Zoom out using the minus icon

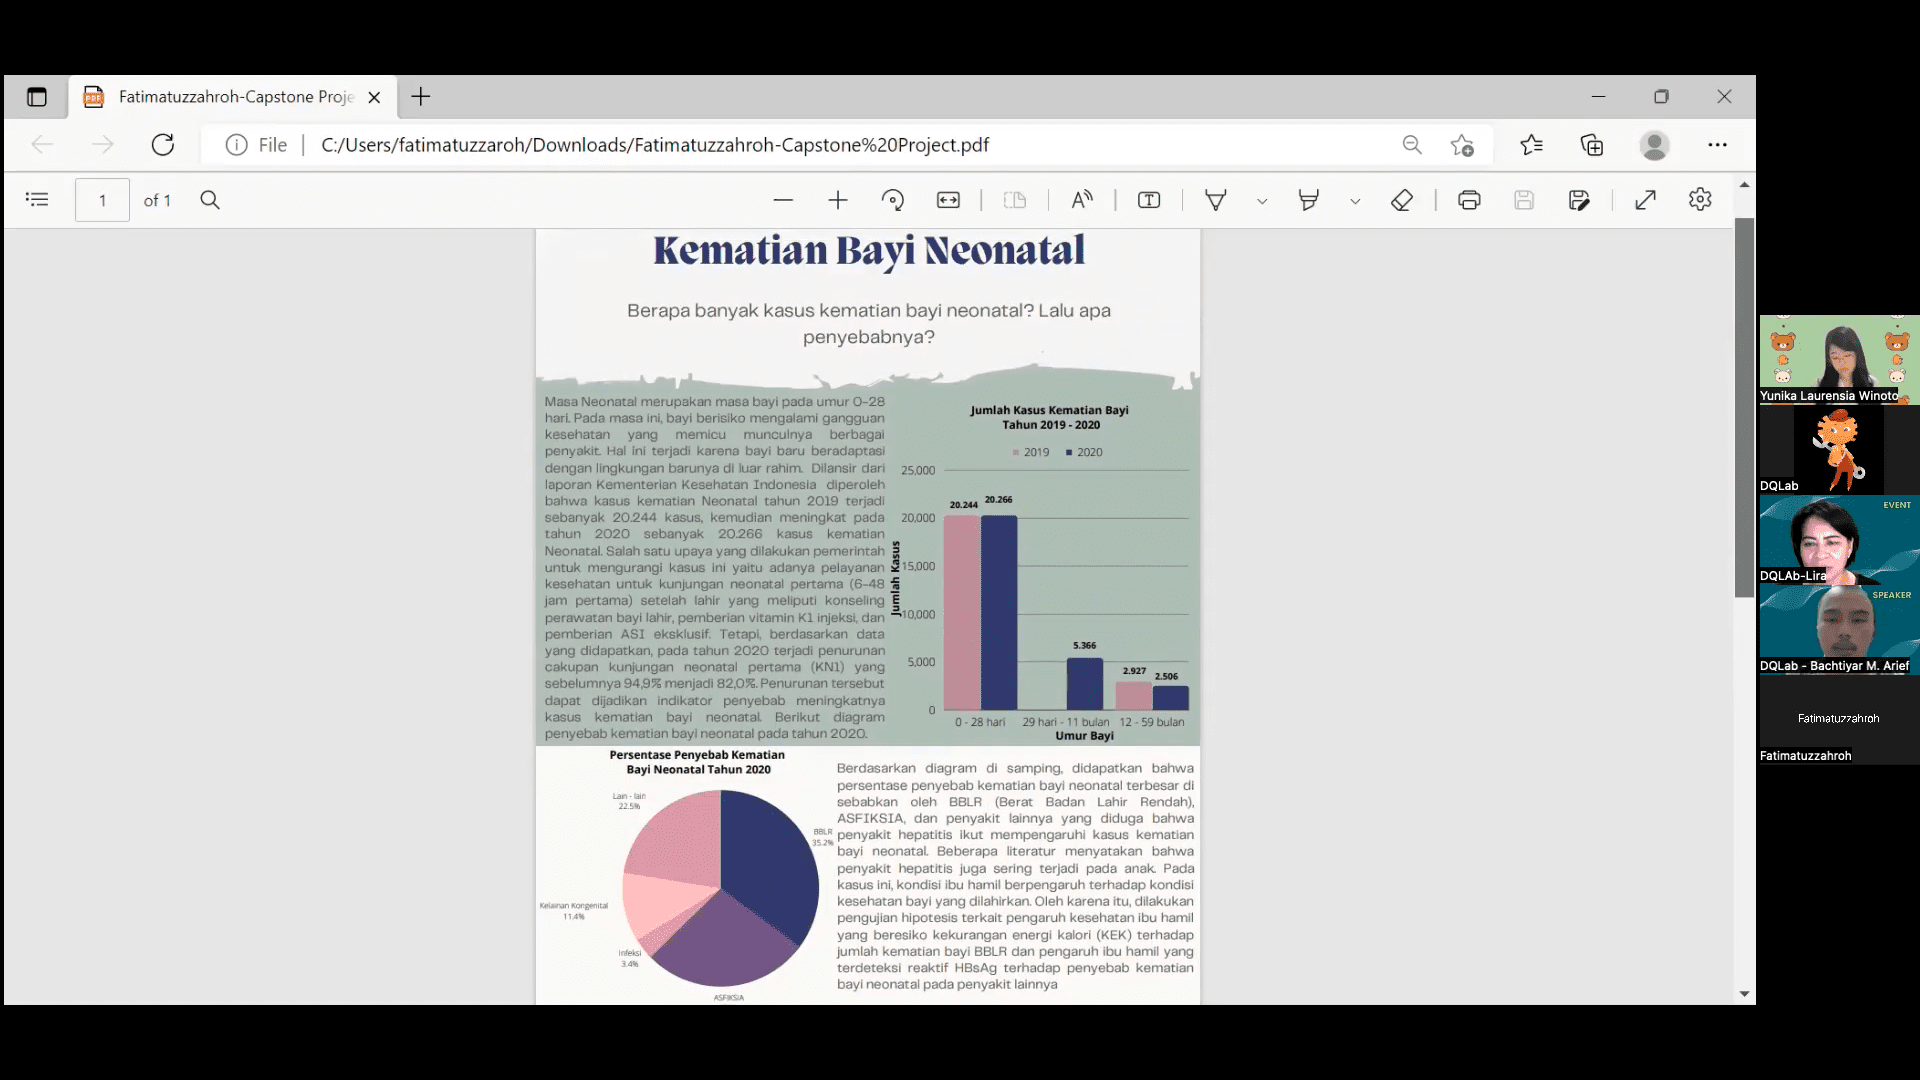click(783, 200)
